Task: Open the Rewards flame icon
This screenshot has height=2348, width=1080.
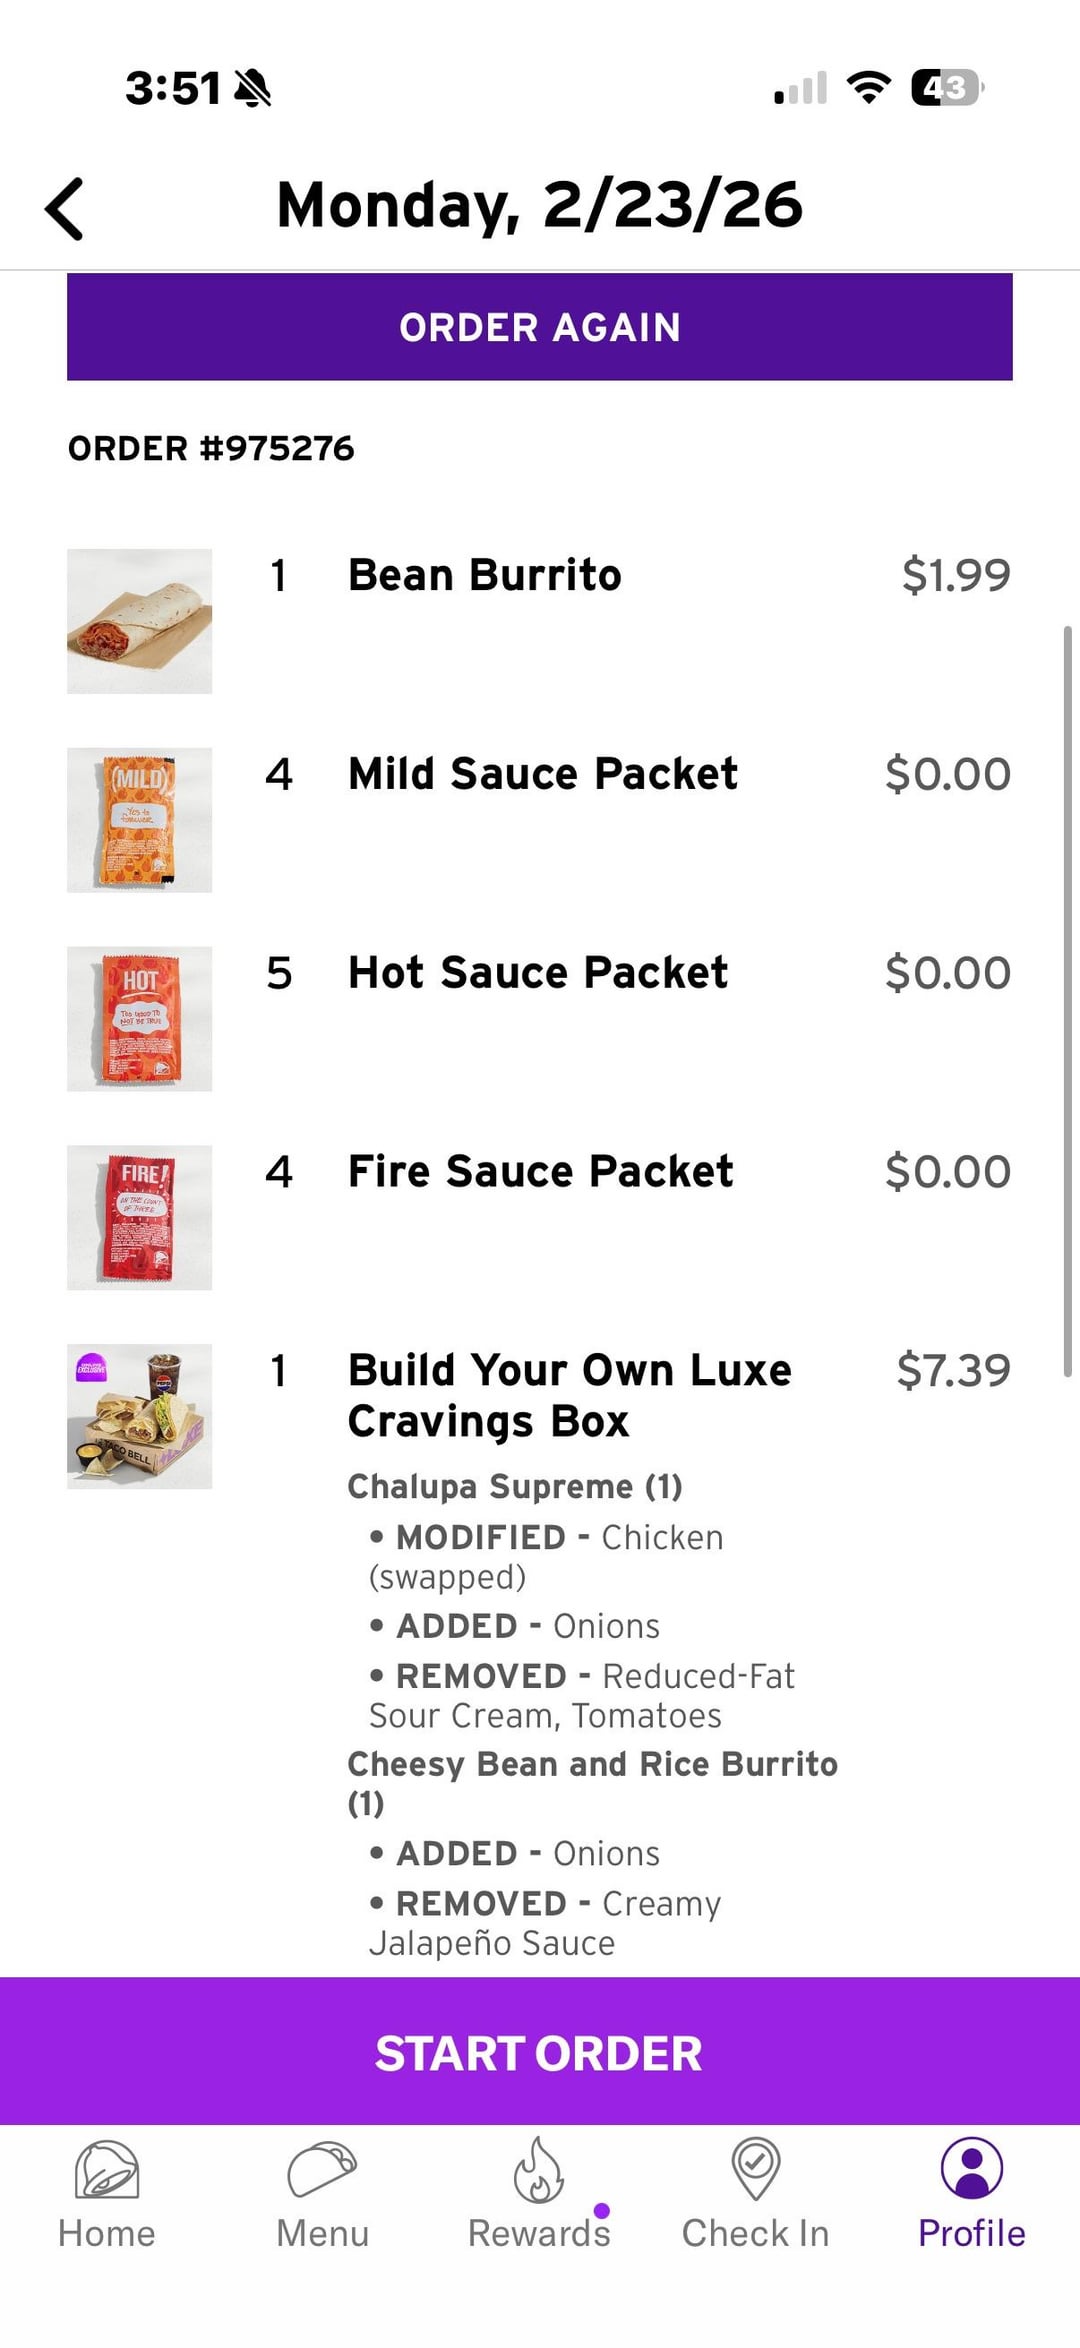Action: (x=538, y=2170)
